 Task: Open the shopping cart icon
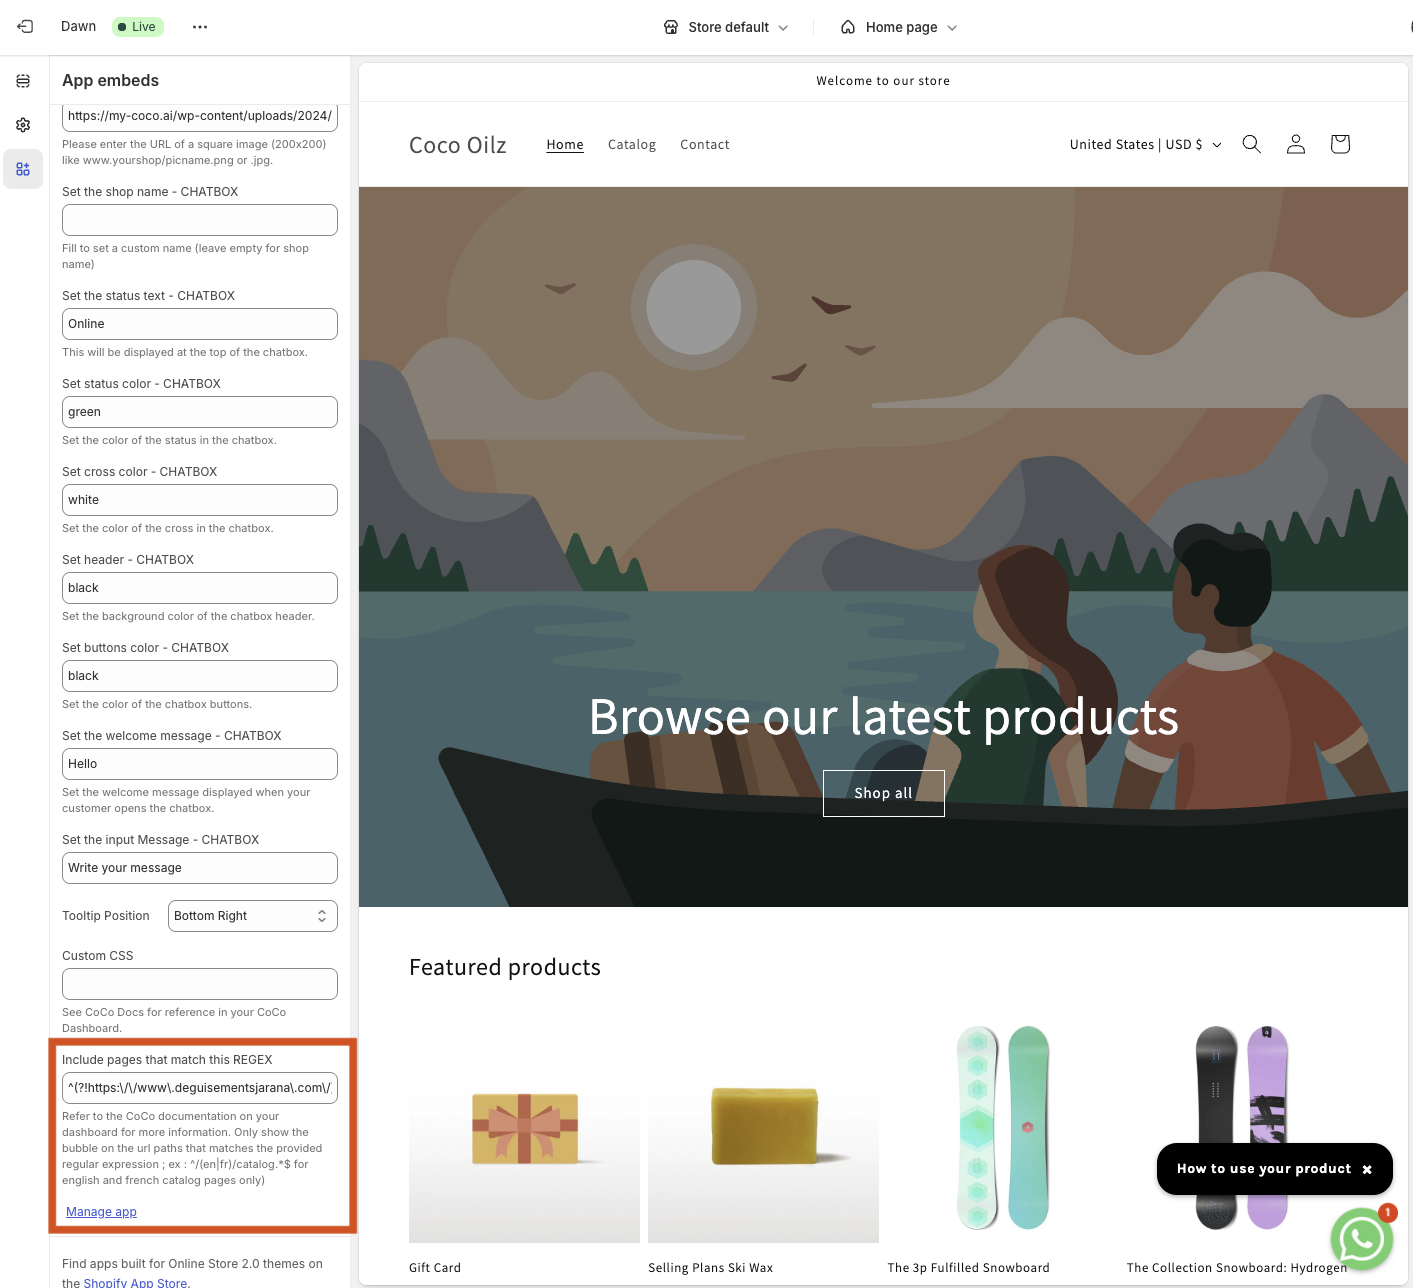(x=1340, y=144)
